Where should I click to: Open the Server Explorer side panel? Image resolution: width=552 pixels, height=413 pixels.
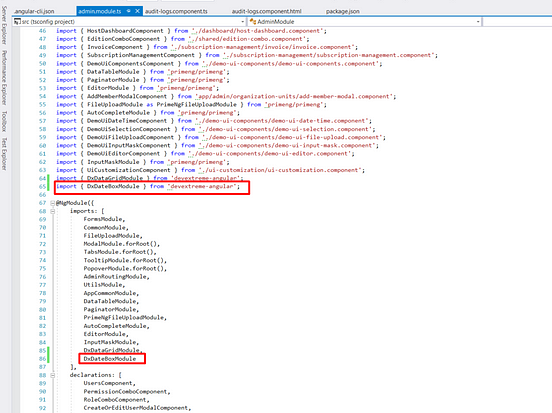[x=4, y=25]
